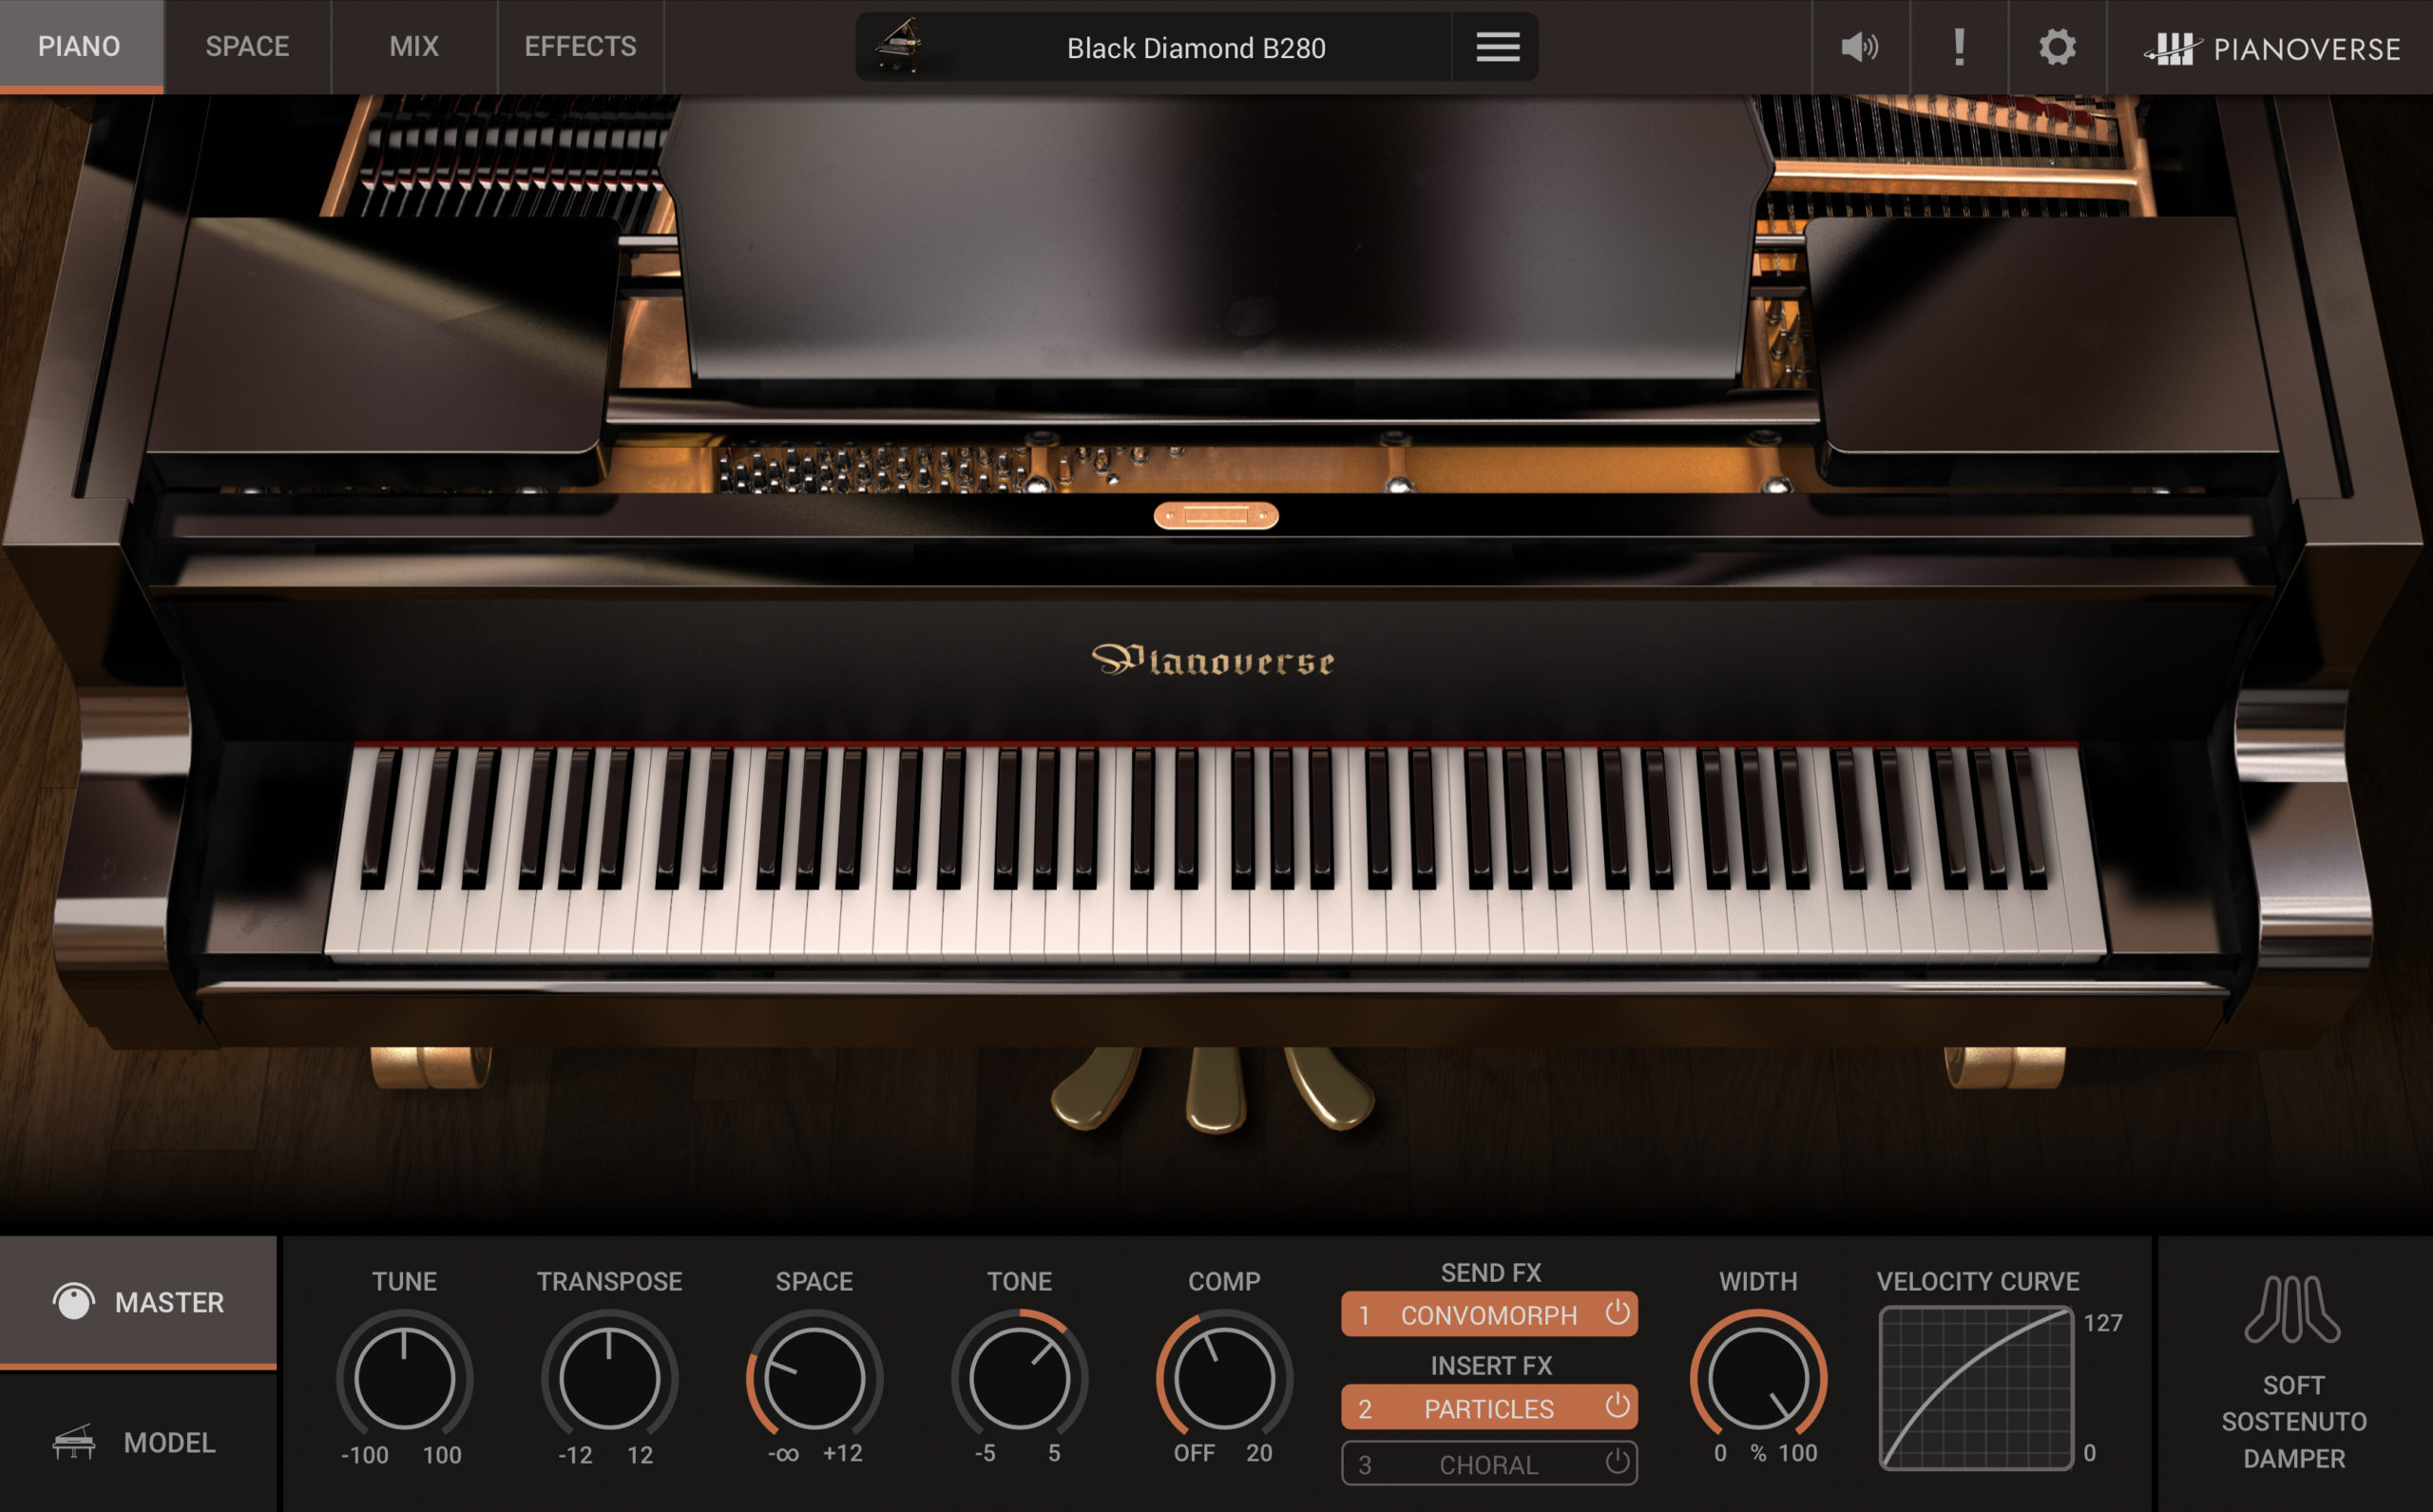Click the Tone knob

(x=1019, y=1378)
